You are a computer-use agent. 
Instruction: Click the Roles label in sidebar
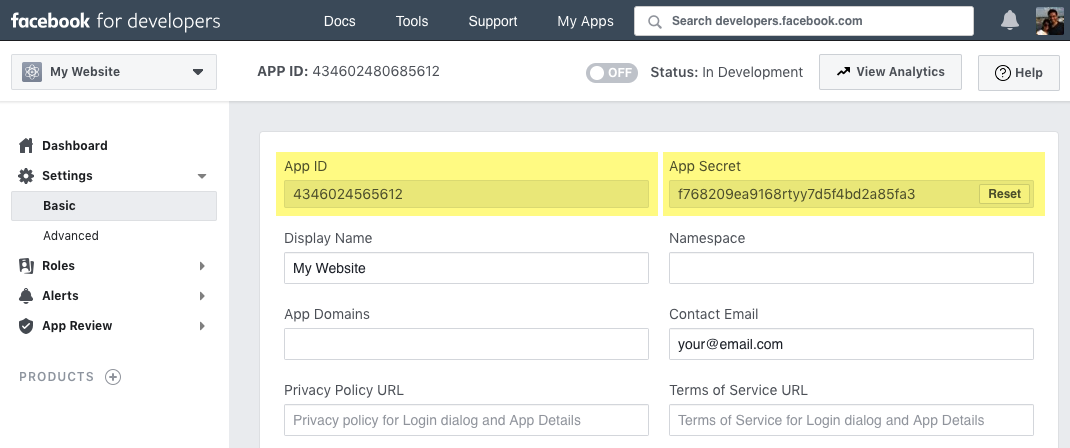coord(59,265)
